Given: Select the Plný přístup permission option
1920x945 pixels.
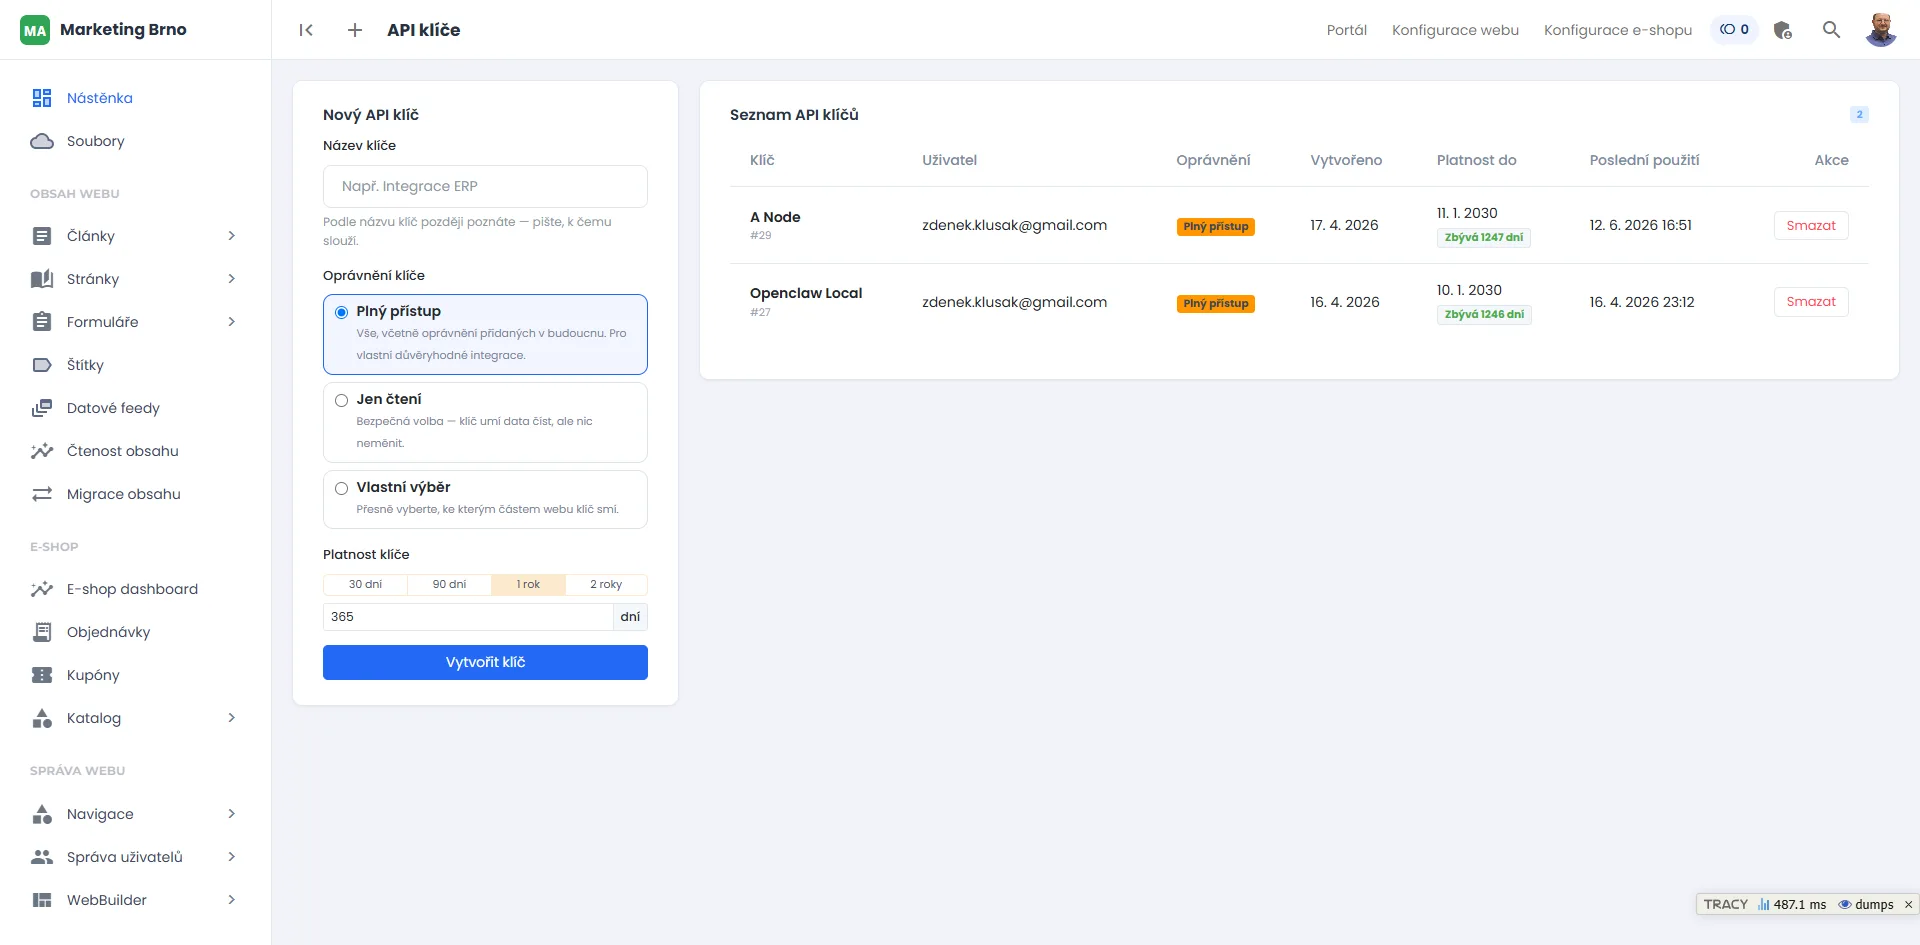Looking at the screenshot, I should (x=485, y=334).
